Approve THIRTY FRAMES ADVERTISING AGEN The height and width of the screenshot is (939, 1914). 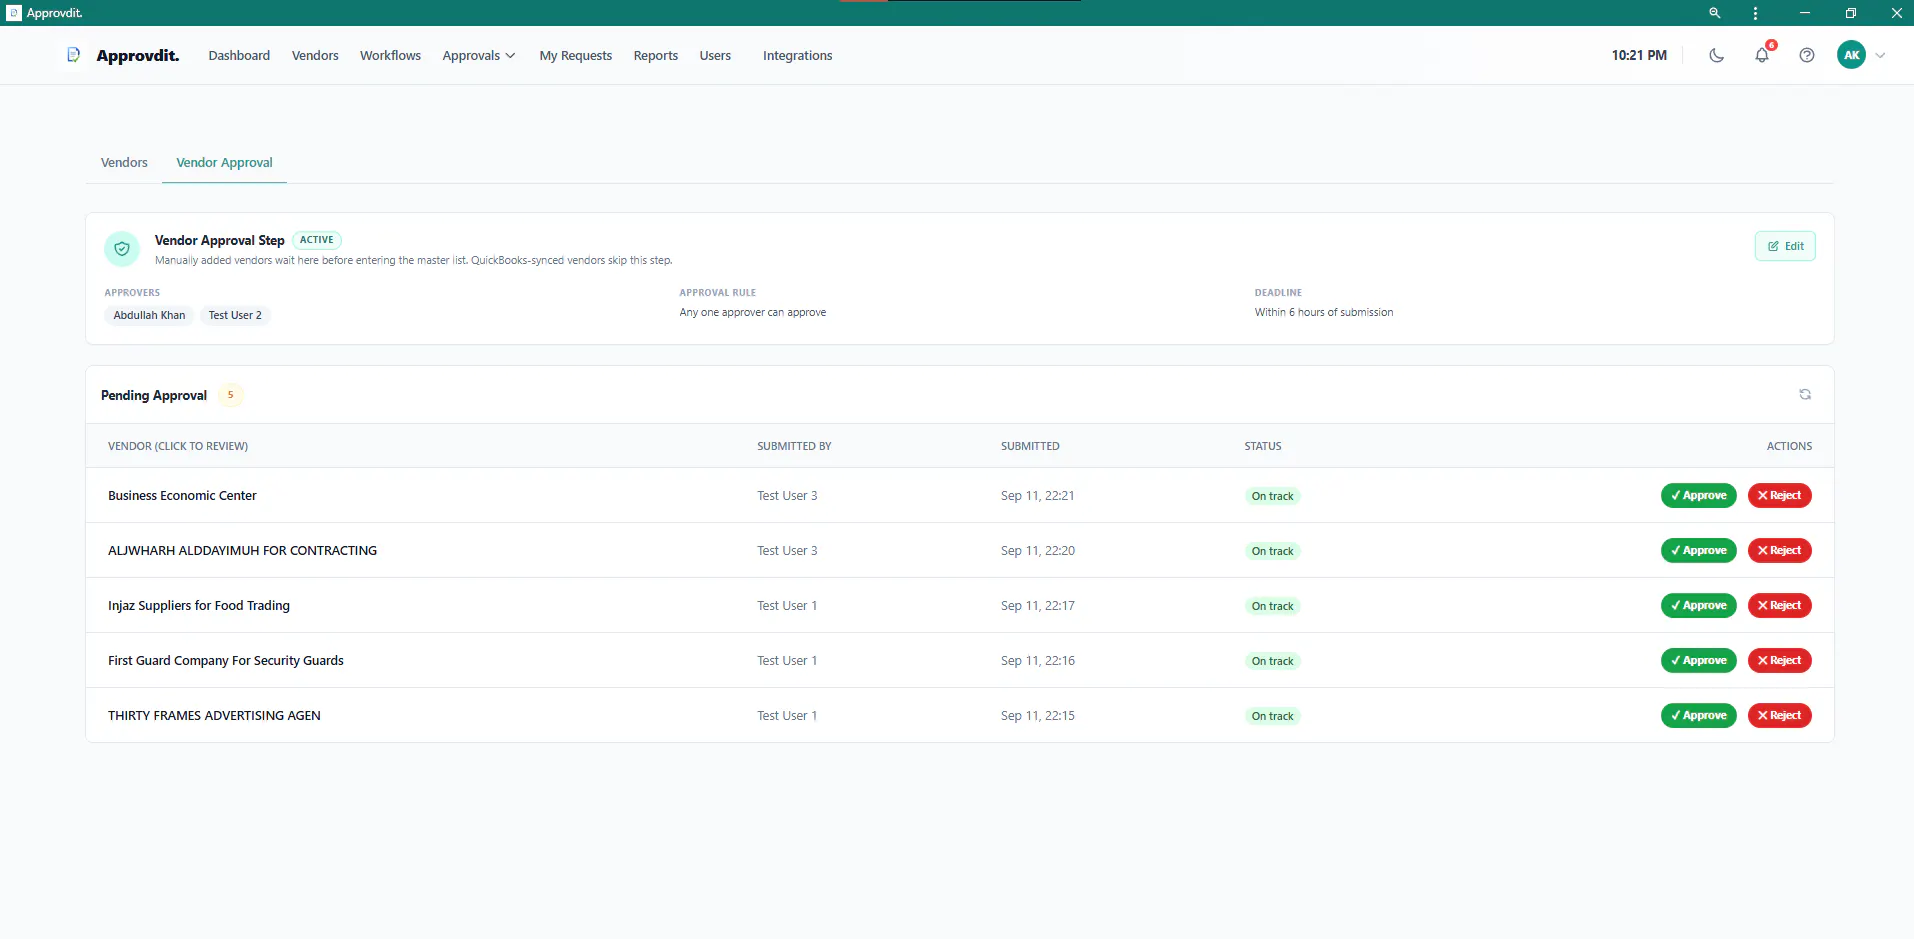1698,715
